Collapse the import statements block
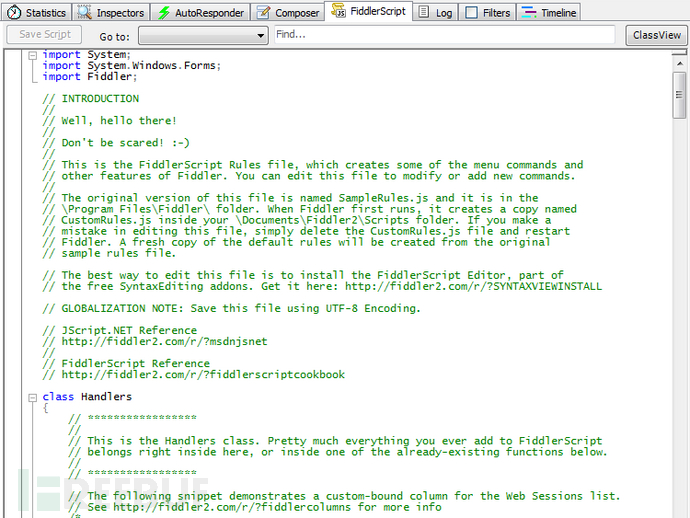This screenshot has height=518, width=690. tap(33, 55)
